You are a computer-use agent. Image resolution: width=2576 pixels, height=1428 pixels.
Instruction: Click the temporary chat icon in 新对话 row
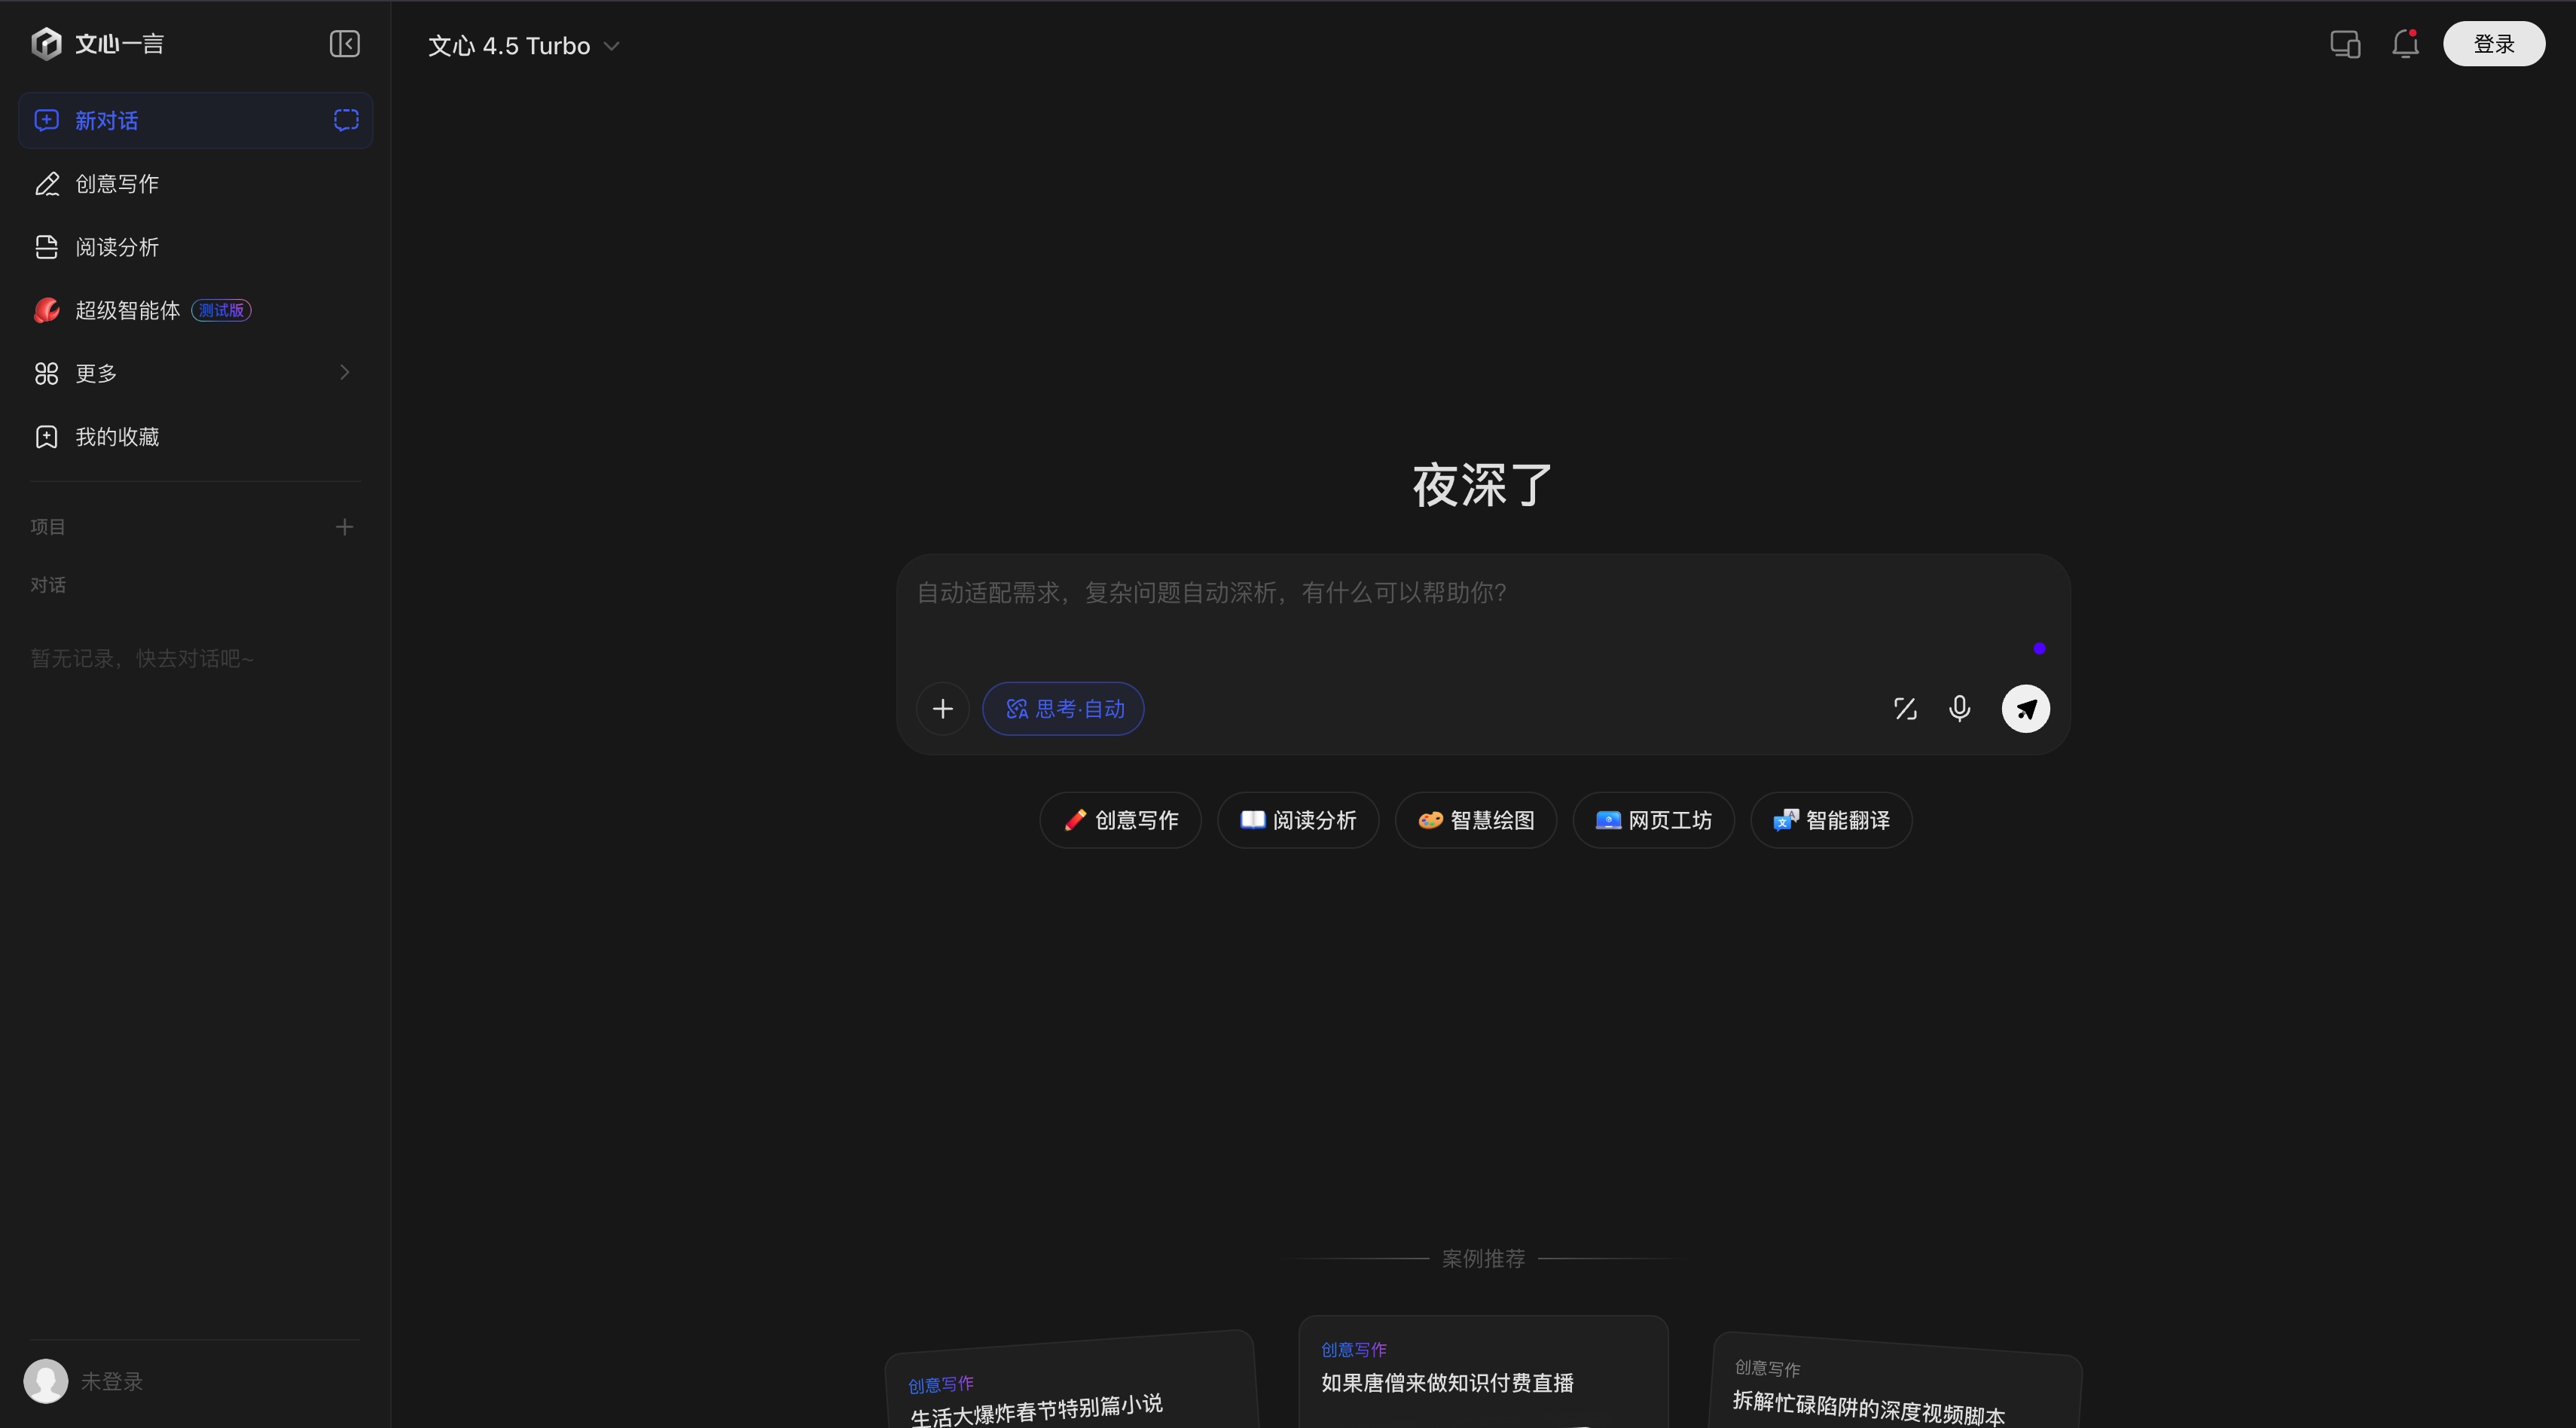346,120
